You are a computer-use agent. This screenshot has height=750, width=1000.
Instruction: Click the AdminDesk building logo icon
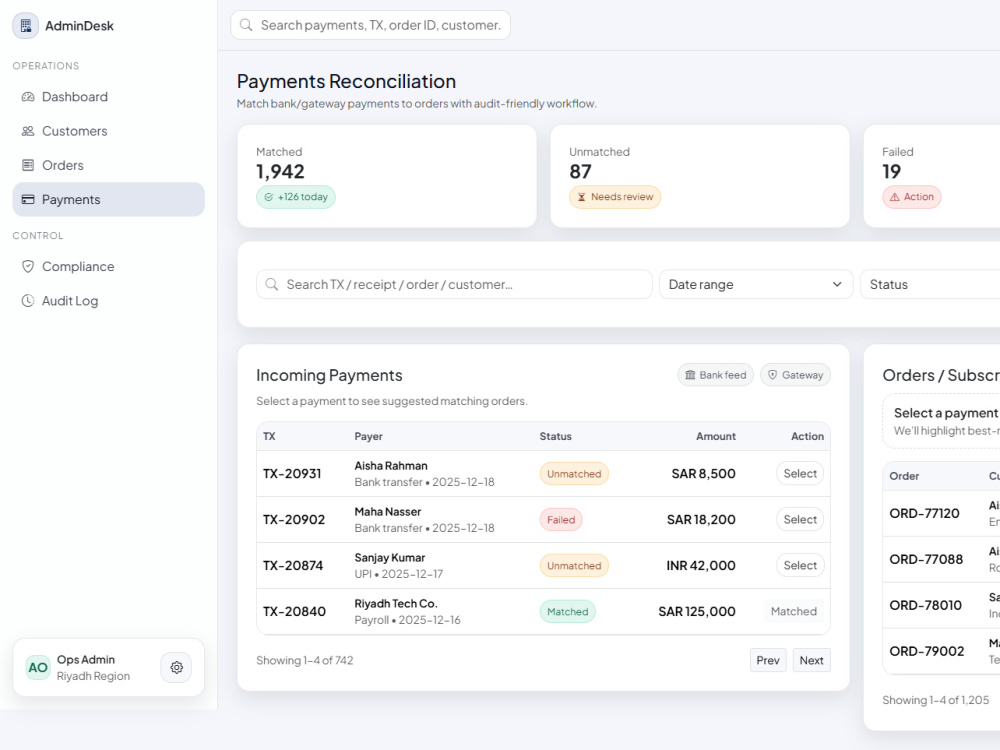pyautogui.click(x=26, y=26)
